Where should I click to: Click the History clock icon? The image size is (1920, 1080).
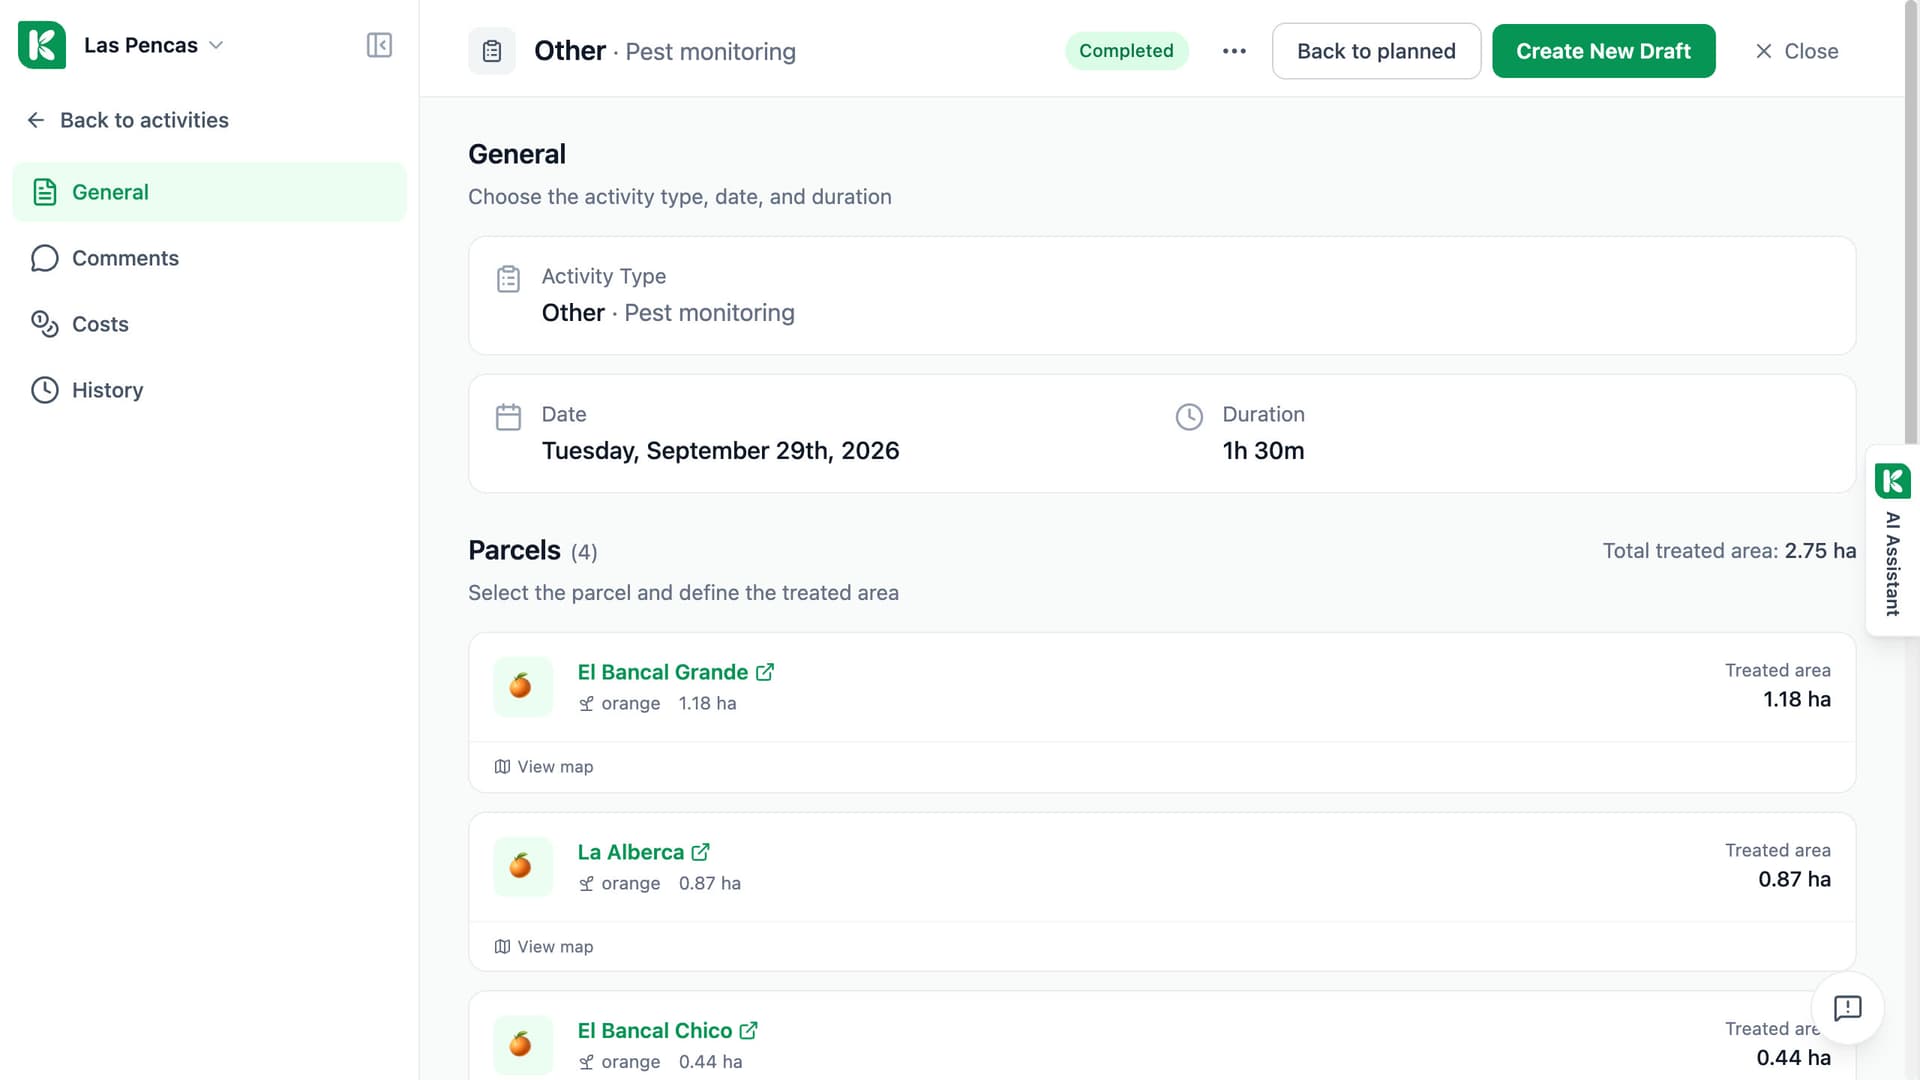tap(45, 390)
